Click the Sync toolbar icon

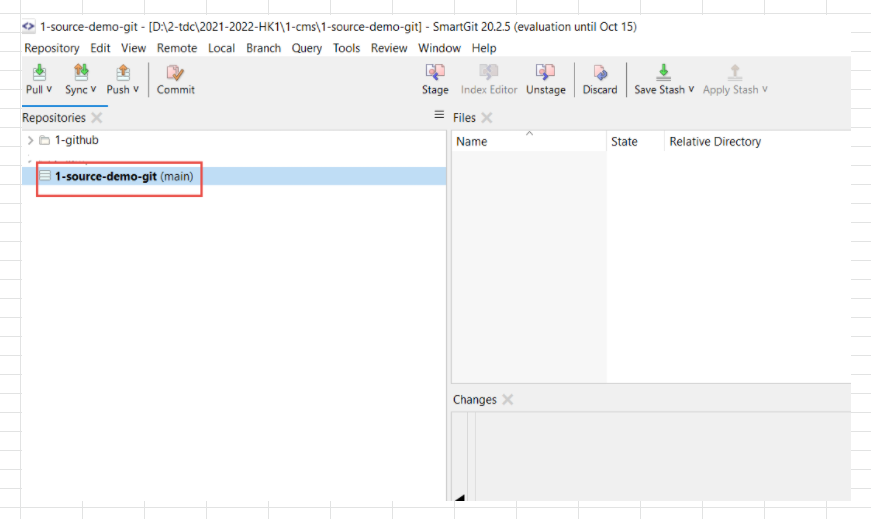coord(81,73)
